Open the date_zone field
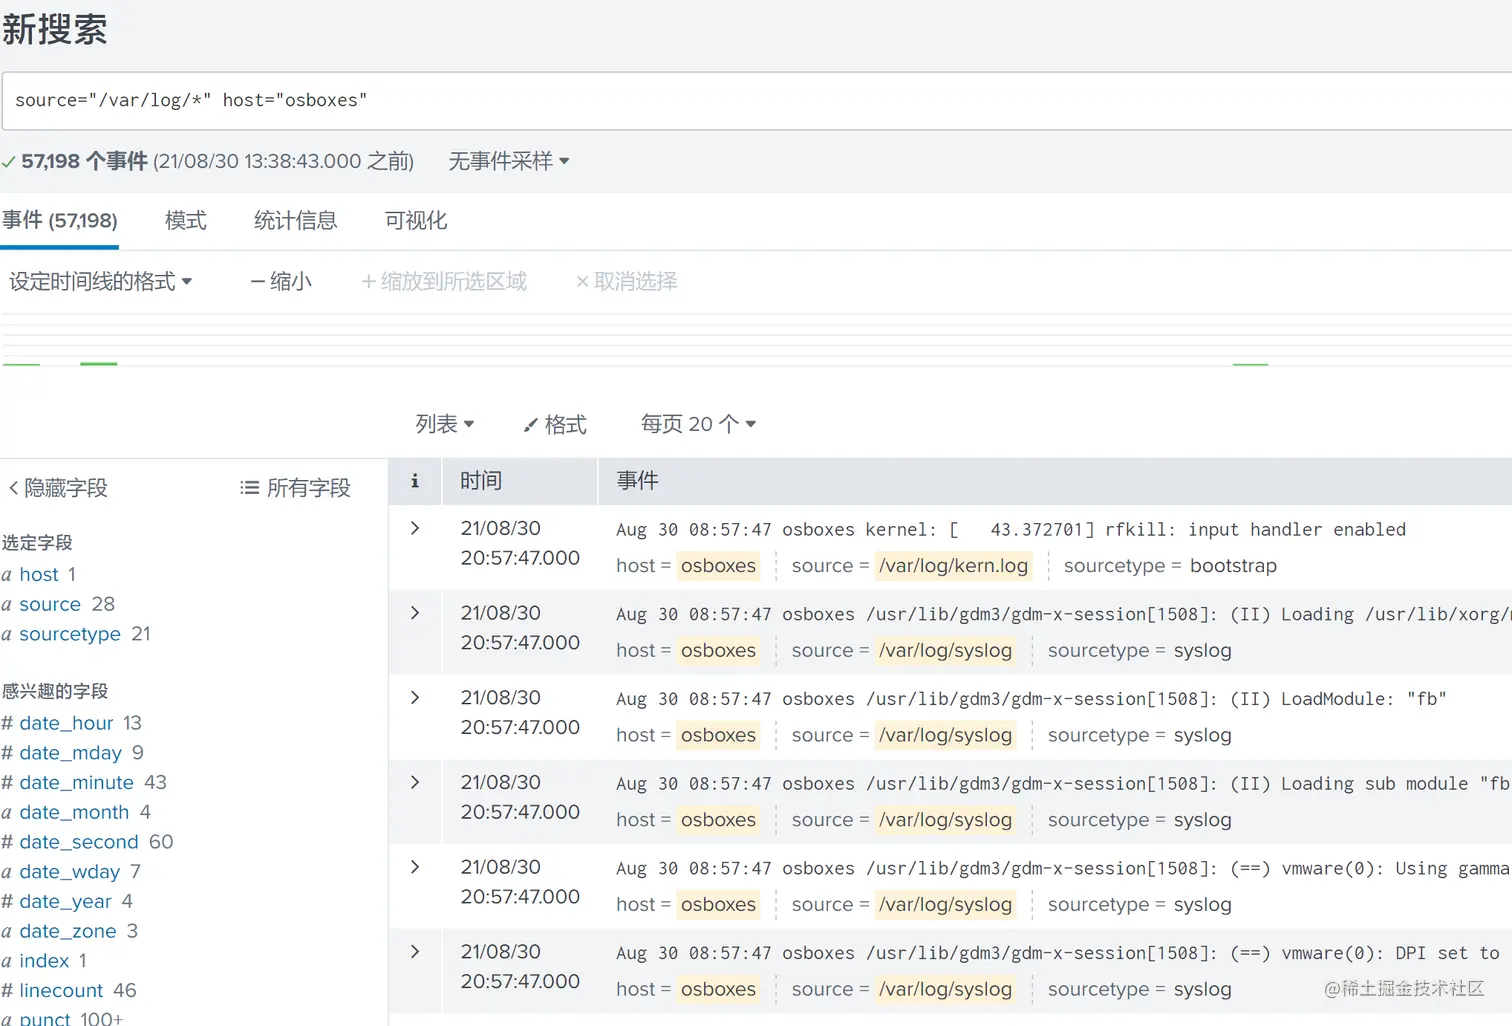Viewport: 1512px width, 1026px height. [68, 931]
